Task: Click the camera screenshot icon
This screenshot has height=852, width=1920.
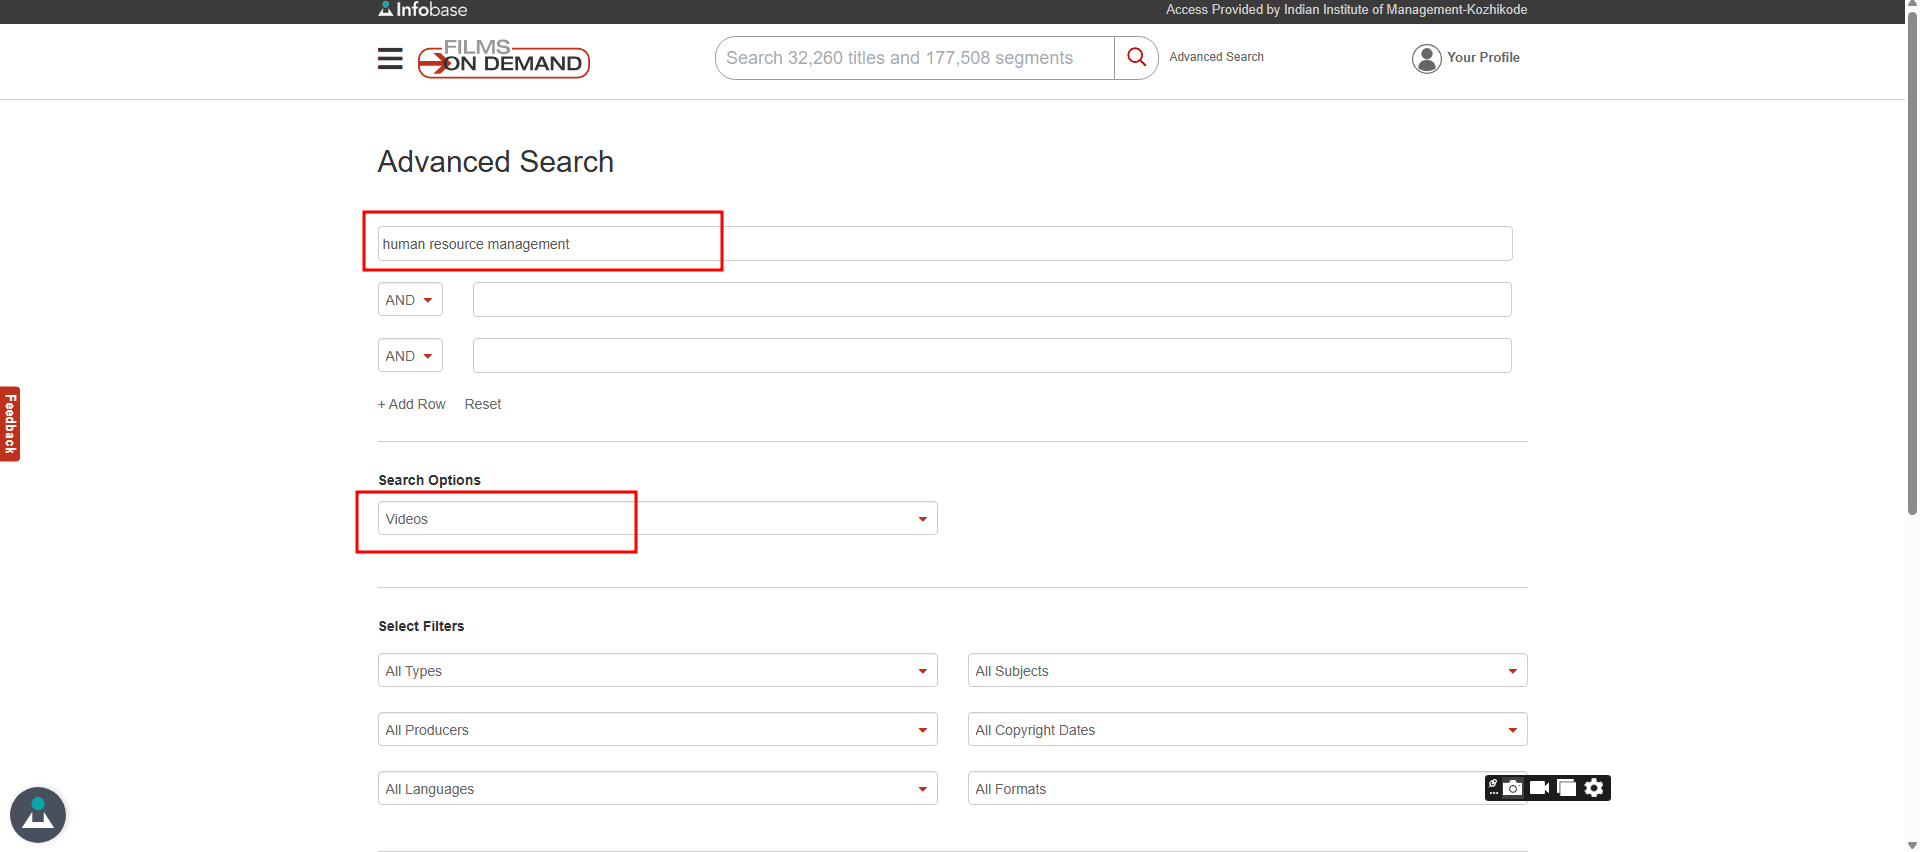Action: click(x=1513, y=788)
